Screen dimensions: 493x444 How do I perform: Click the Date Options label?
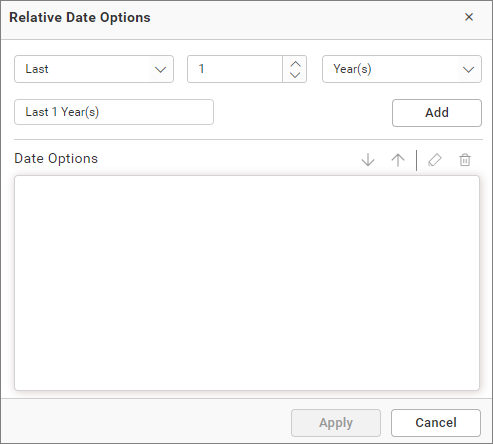[56, 158]
